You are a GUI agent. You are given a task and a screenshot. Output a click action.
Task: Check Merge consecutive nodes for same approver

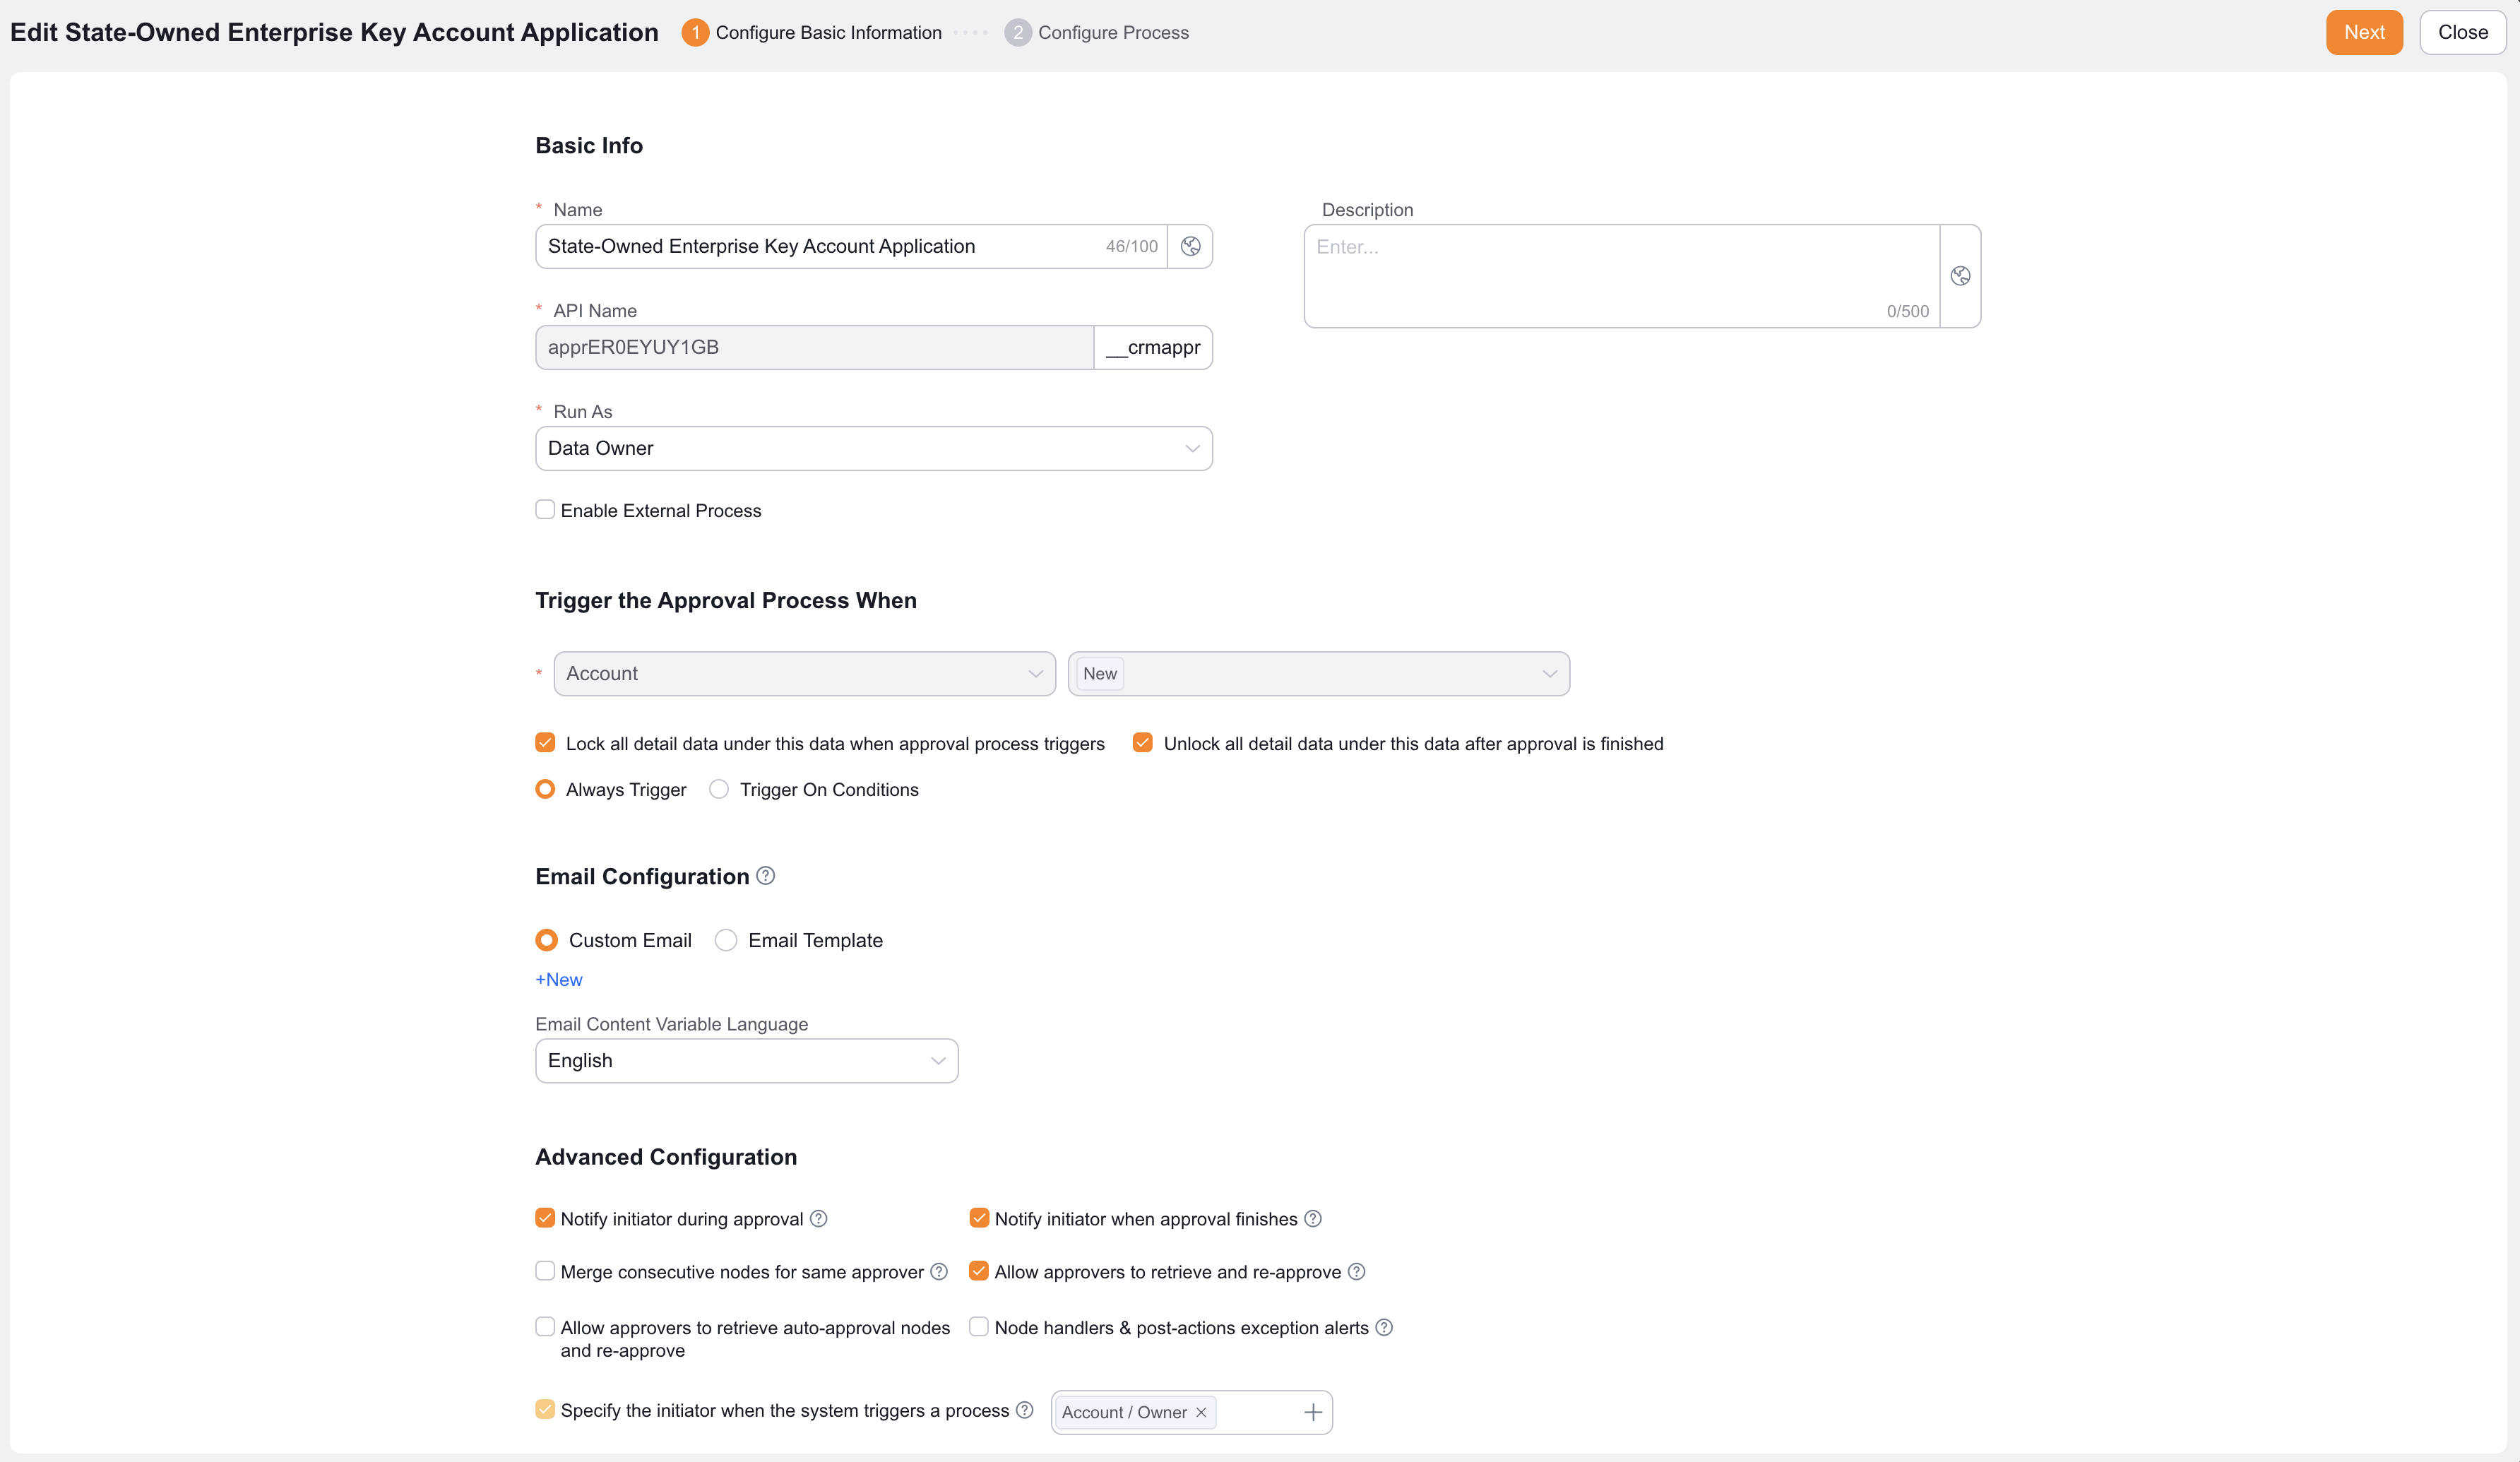(x=545, y=1271)
